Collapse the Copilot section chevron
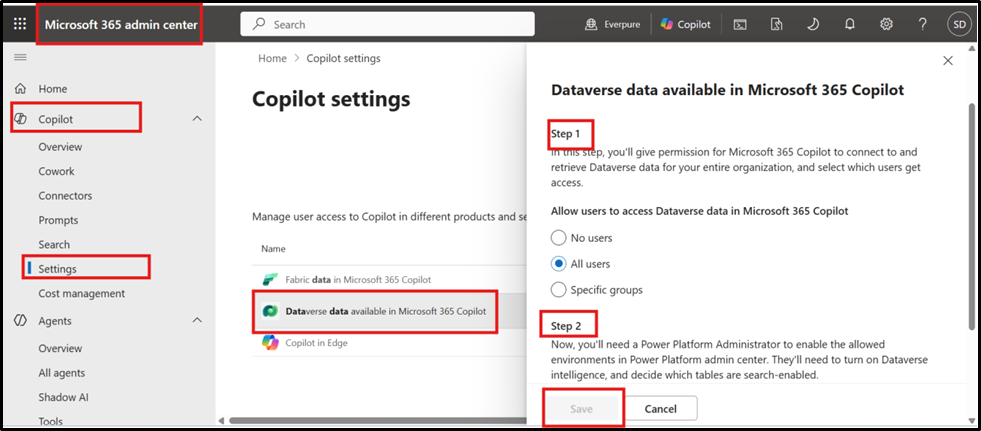Image resolution: width=981 pixels, height=431 pixels. pos(197,118)
